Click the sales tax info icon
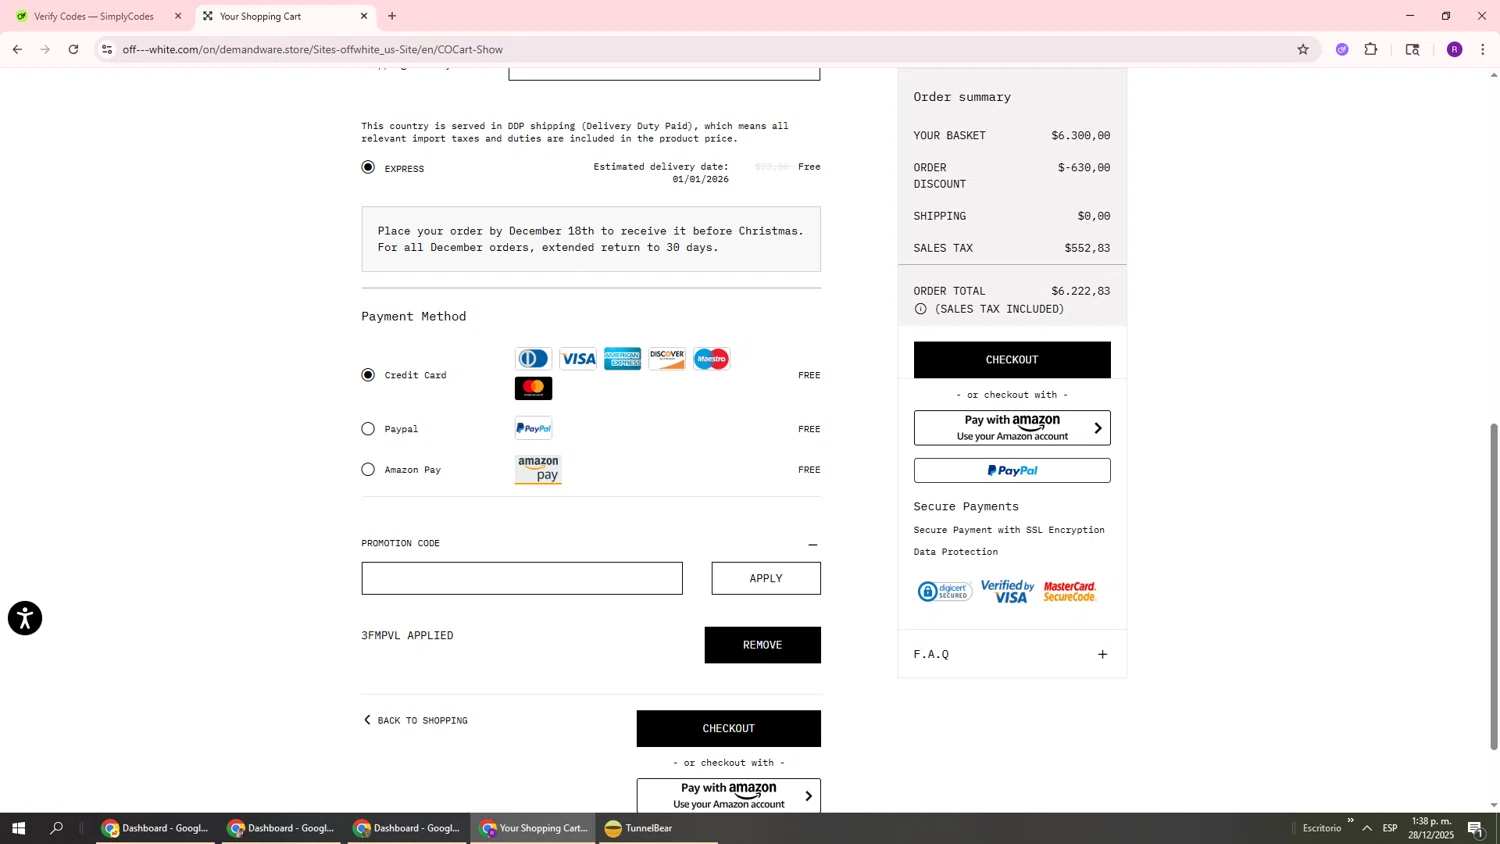This screenshot has width=1500, height=844. click(x=920, y=309)
